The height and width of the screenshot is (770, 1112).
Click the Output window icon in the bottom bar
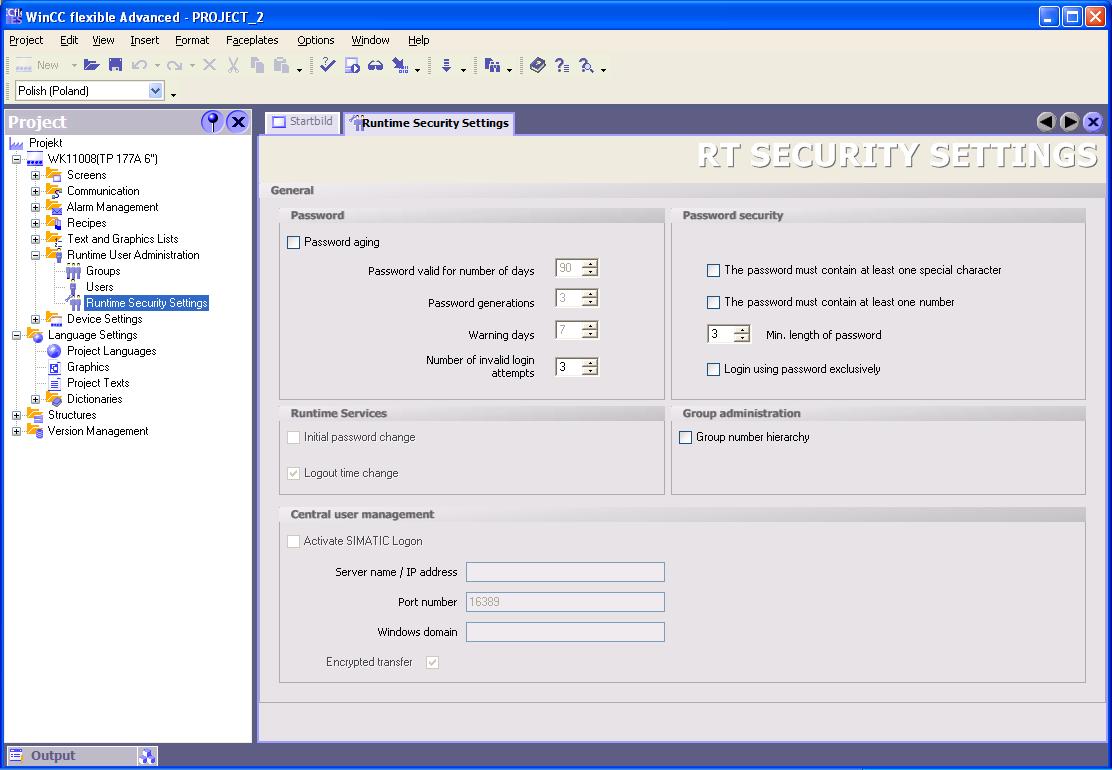16,755
